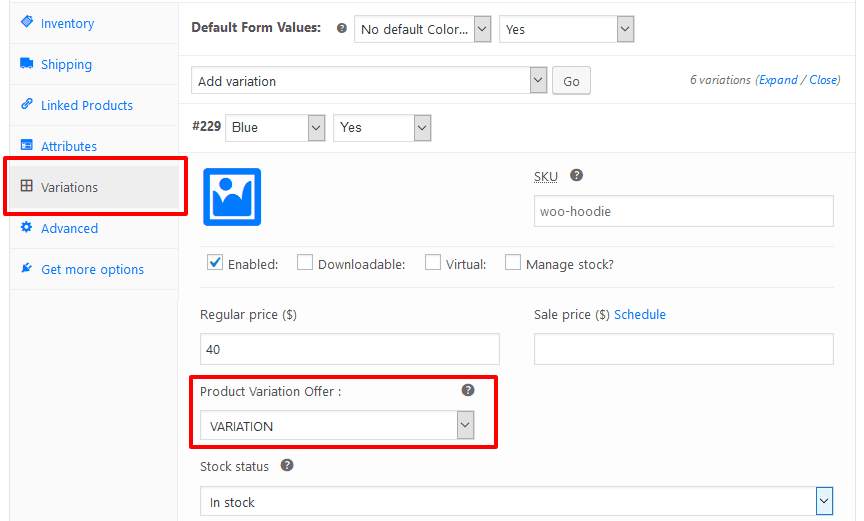Click help icon next to Stock status

[287, 465]
